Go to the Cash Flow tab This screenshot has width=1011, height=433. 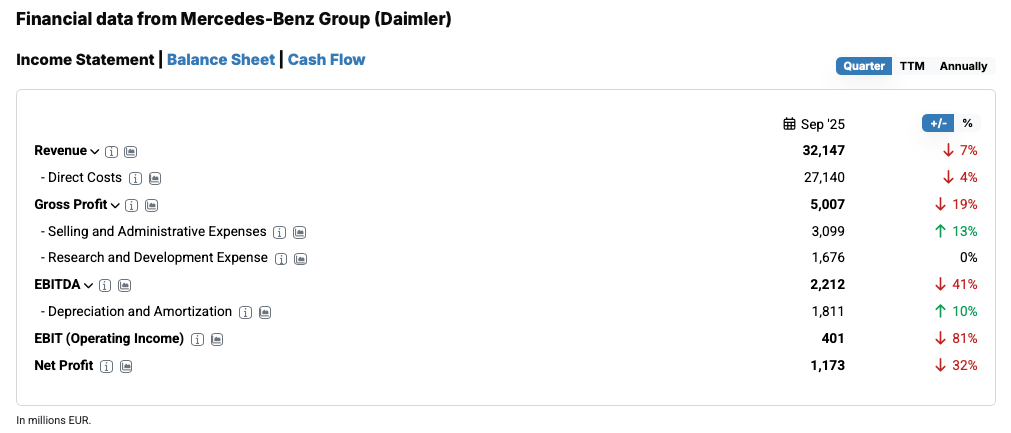point(326,60)
